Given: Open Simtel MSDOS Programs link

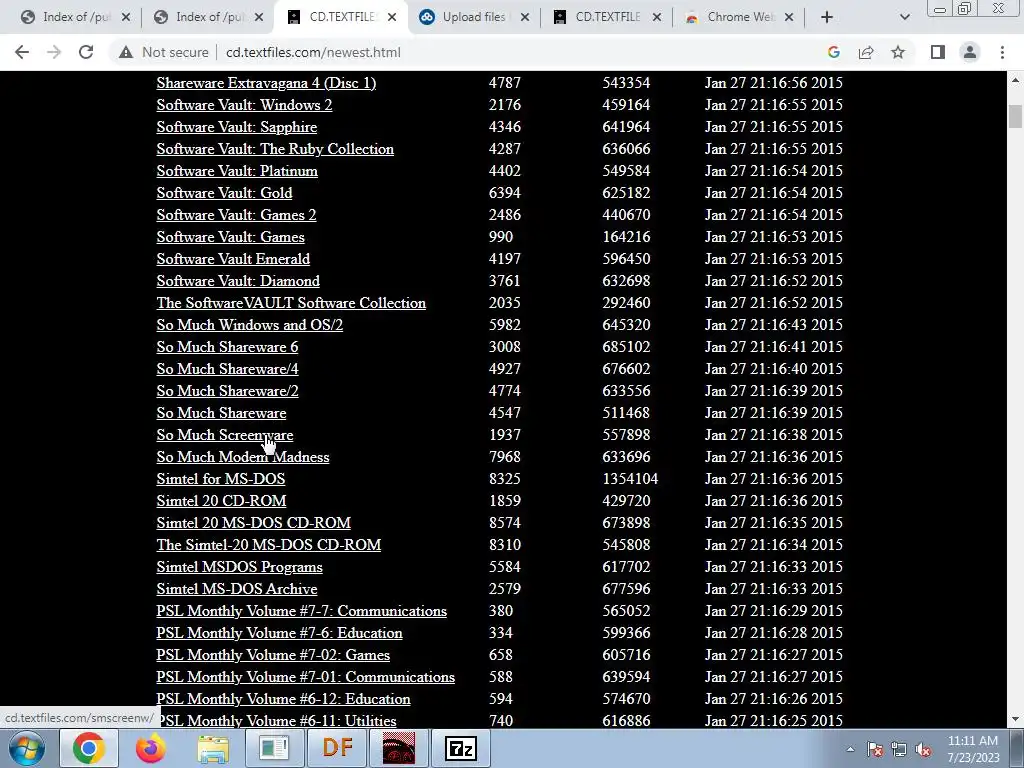Looking at the screenshot, I should 239,567.
